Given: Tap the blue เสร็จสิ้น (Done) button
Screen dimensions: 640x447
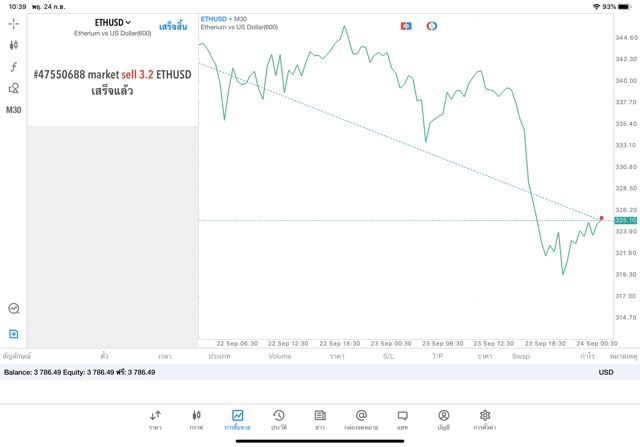Looking at the screenshot, I should [x=172, y=25].
